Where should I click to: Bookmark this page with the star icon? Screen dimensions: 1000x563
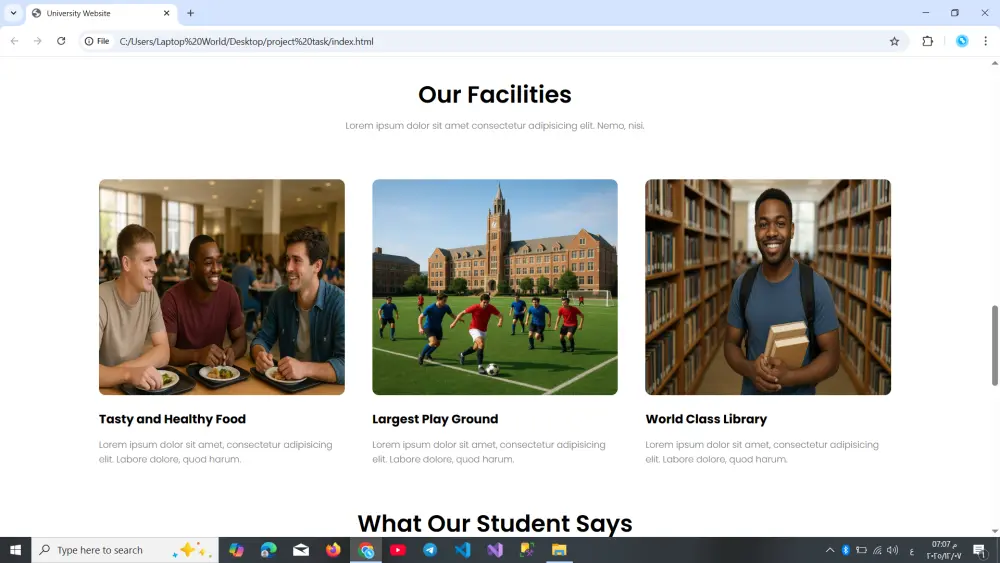tap(894, 41)
